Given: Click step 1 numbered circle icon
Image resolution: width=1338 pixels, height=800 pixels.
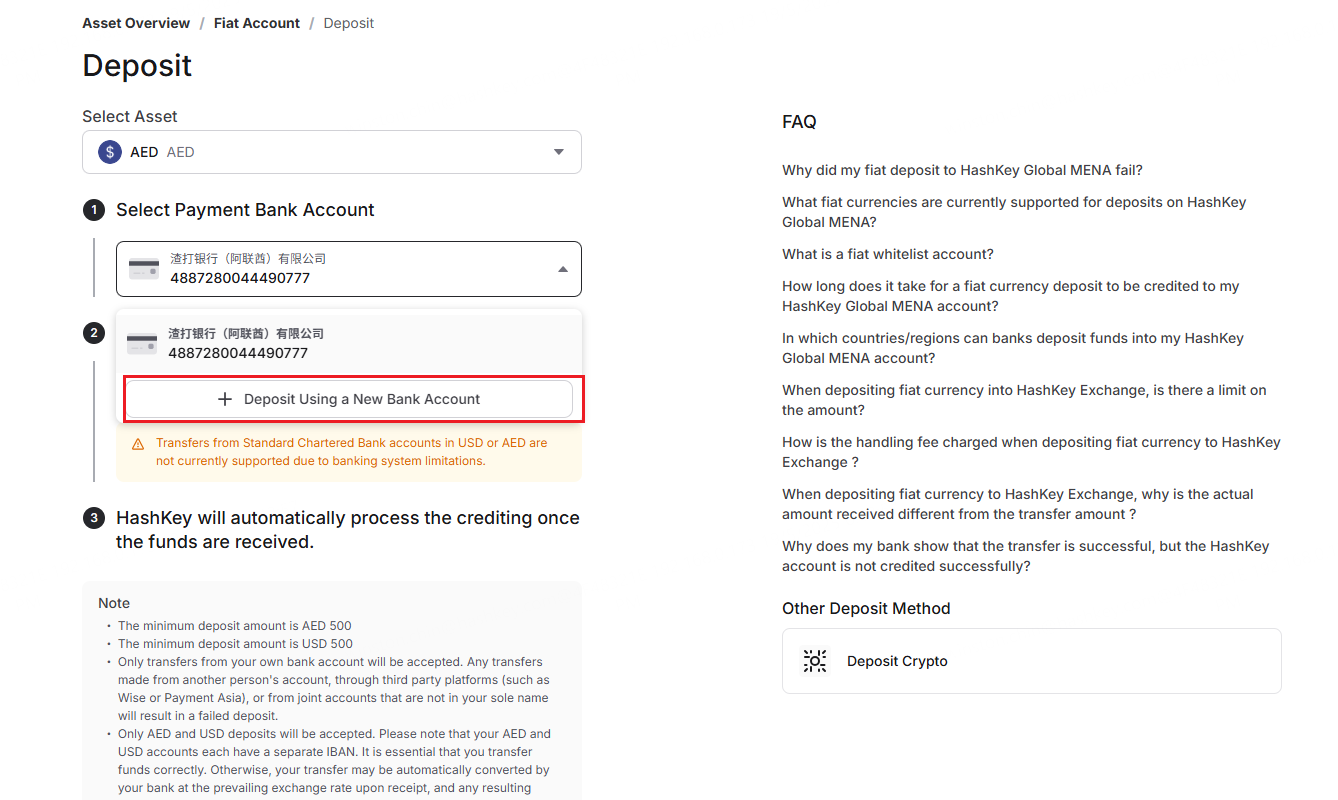Looking at the screenshot, I should coord(94,210).
